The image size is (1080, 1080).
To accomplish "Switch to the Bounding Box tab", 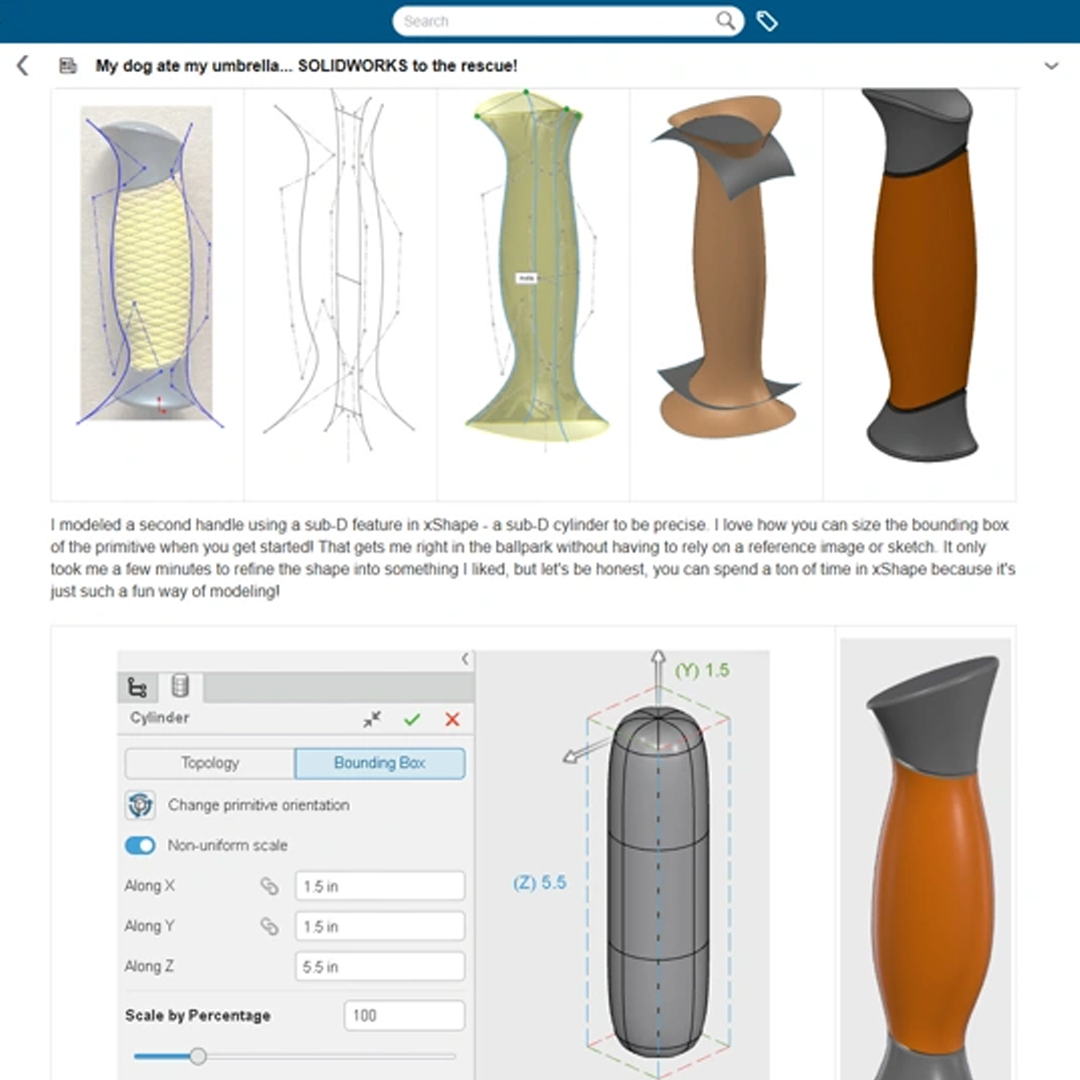I will 380,763.
